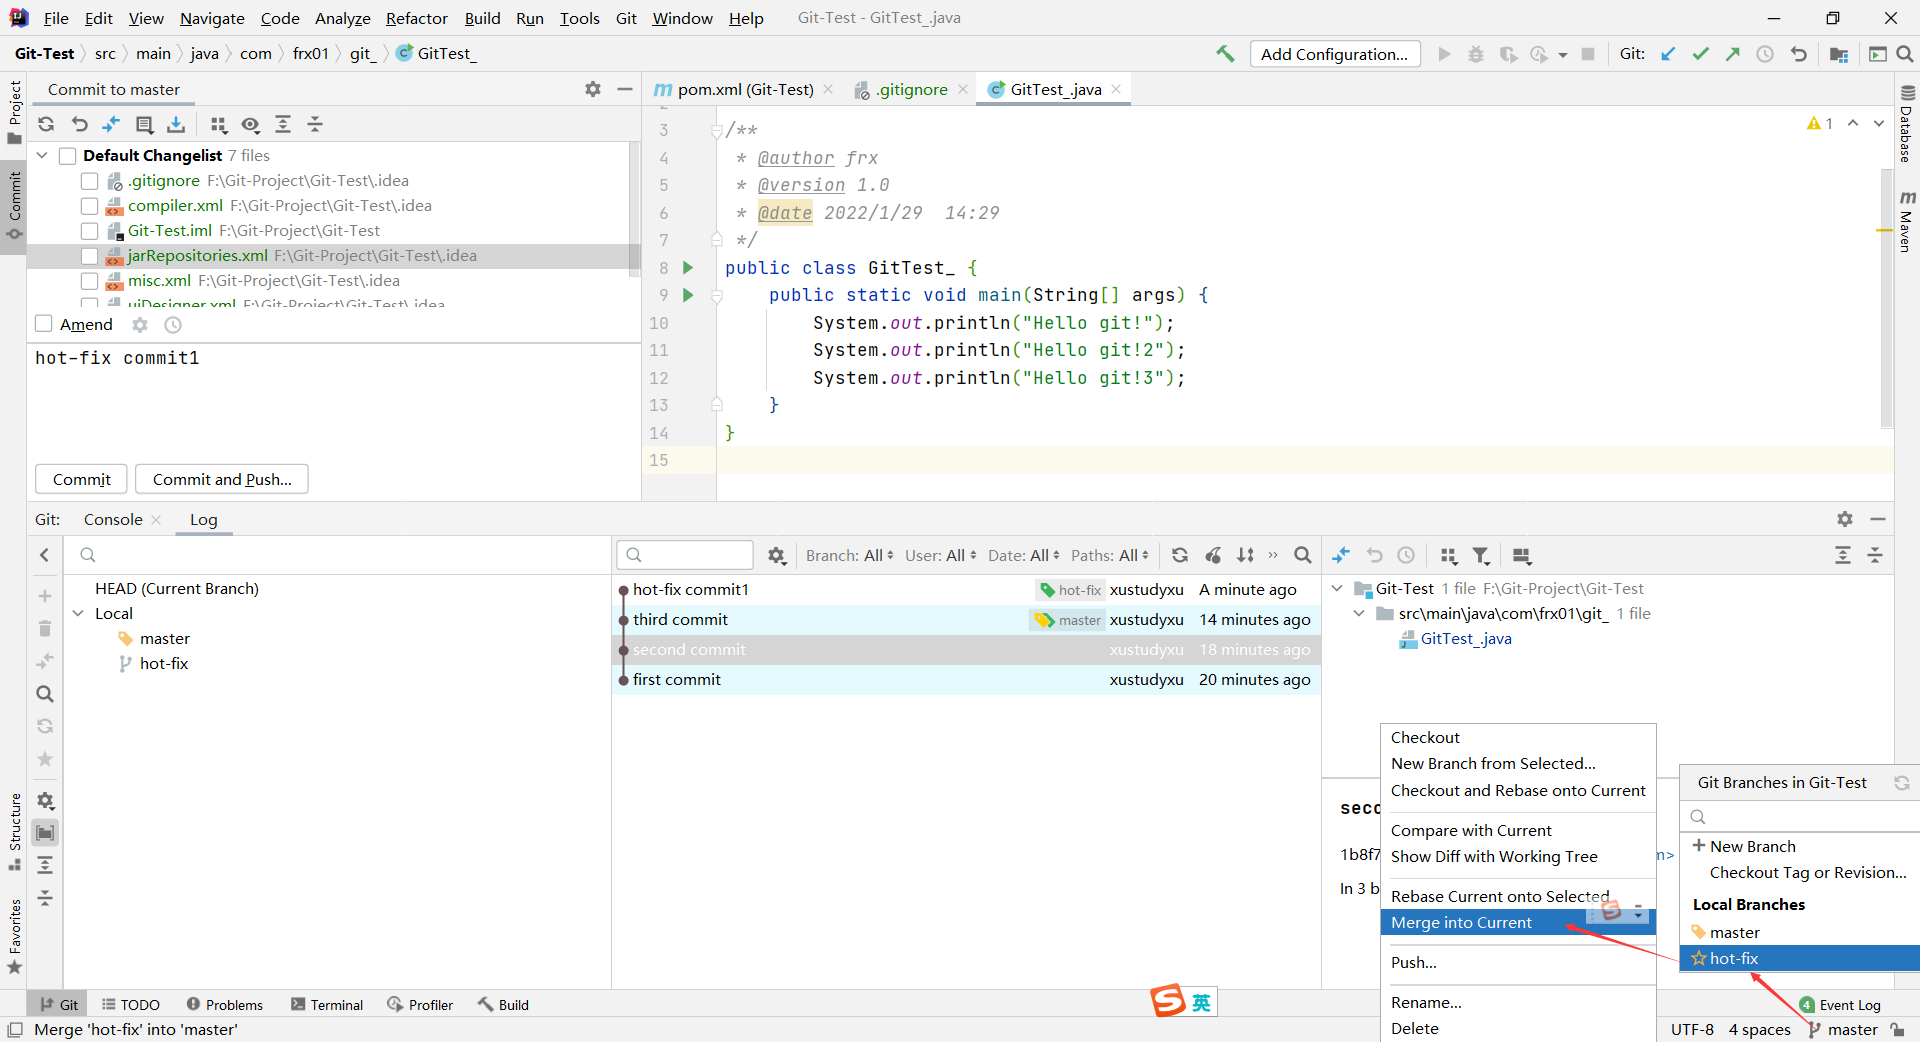Click Commit and Push button
The height and width of the screenshot is (1042, 1920).
pyautogui.click(x=222, y=480)
